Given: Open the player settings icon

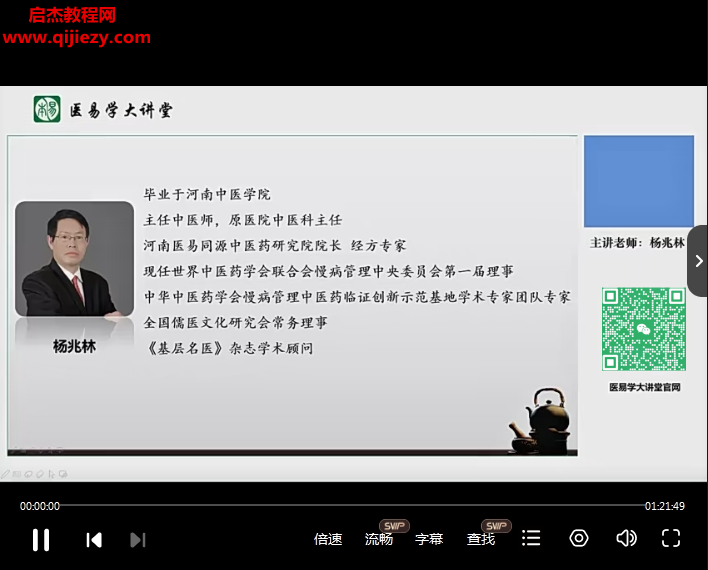Looking at the screenshot, I should point(579,538).
